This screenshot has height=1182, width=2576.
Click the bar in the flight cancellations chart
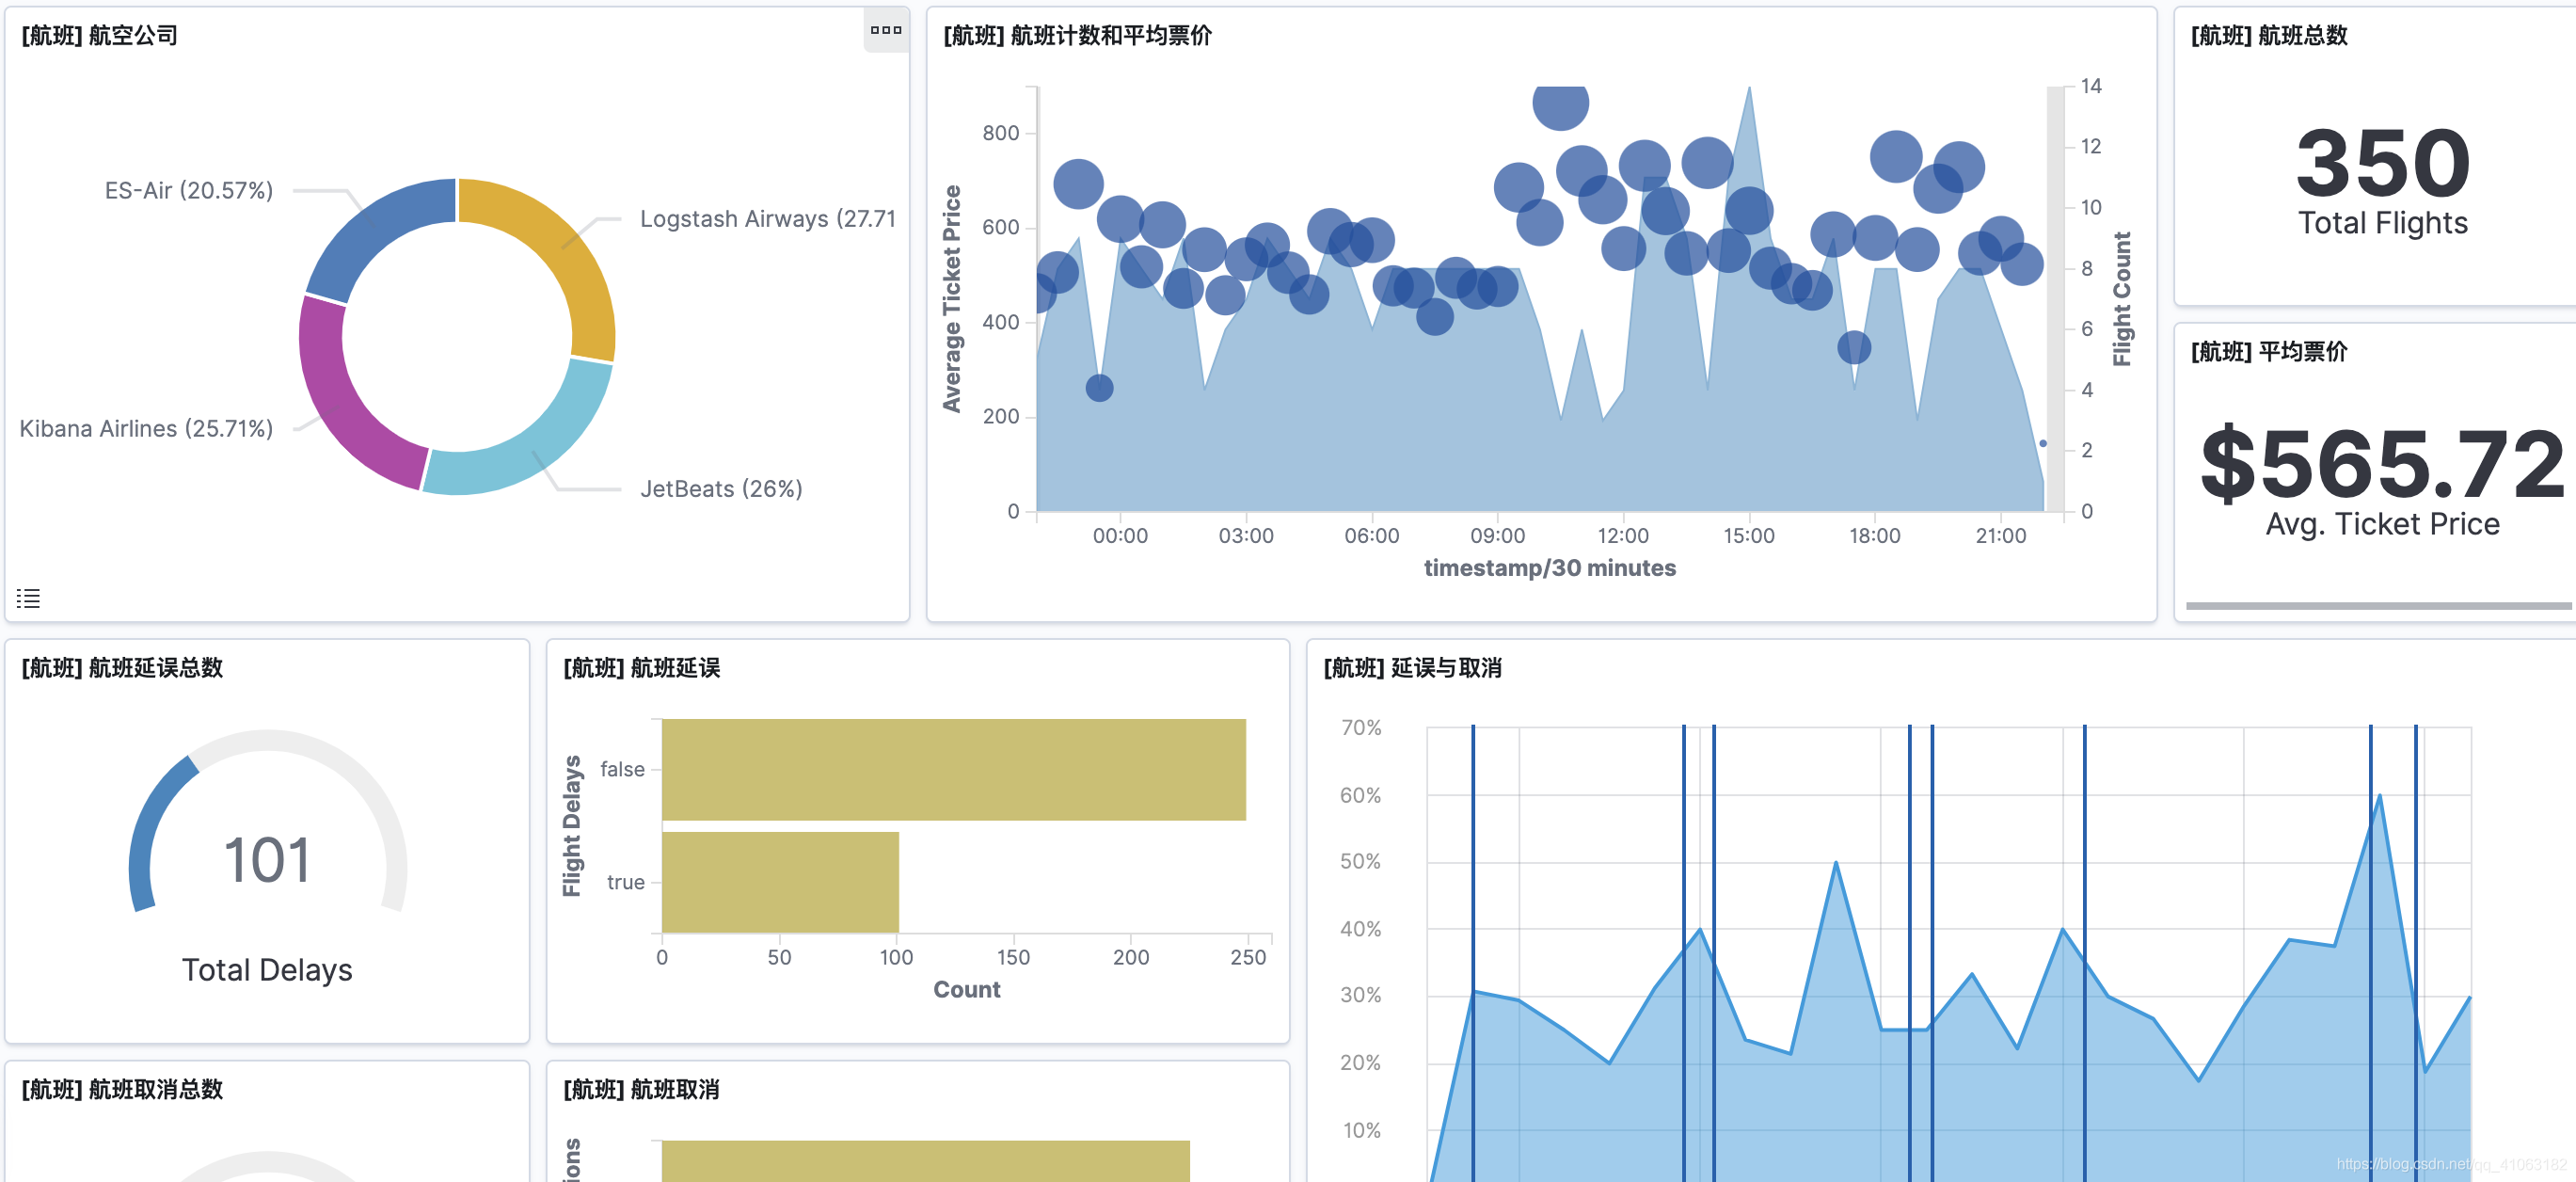pos(925,1160)
